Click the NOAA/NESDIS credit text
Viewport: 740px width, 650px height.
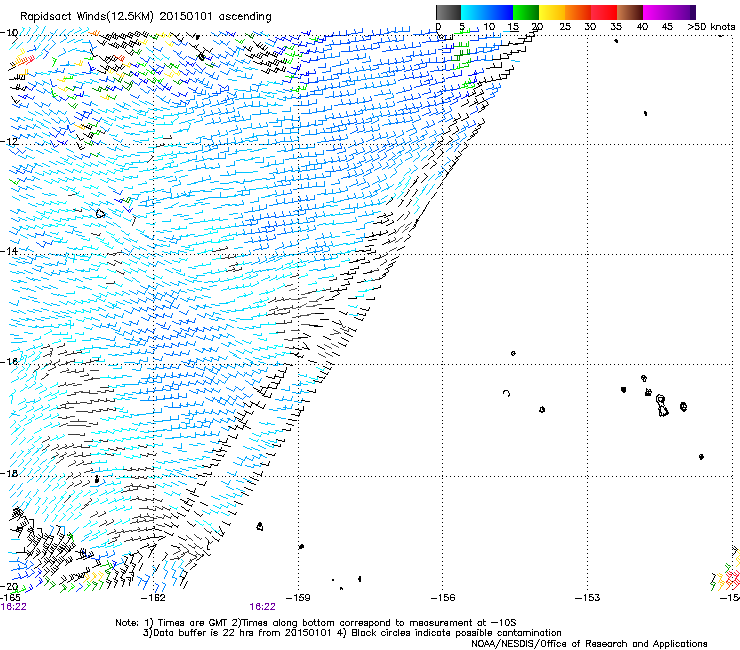589,644
